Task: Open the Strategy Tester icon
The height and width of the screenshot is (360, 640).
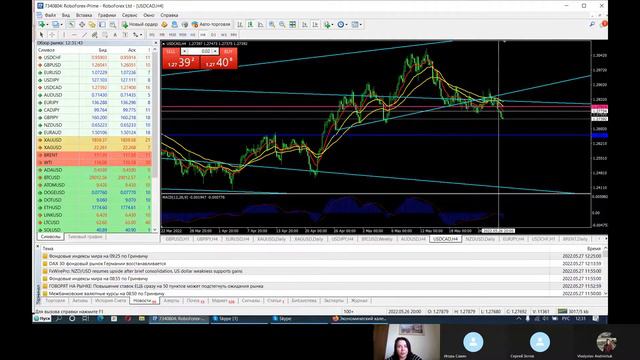Action: (113, 24)
